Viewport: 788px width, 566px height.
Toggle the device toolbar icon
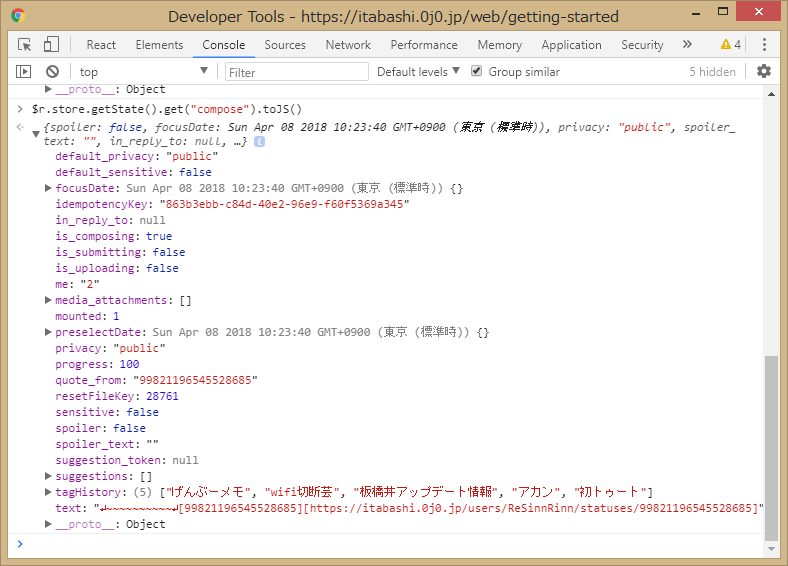[51, 45]
